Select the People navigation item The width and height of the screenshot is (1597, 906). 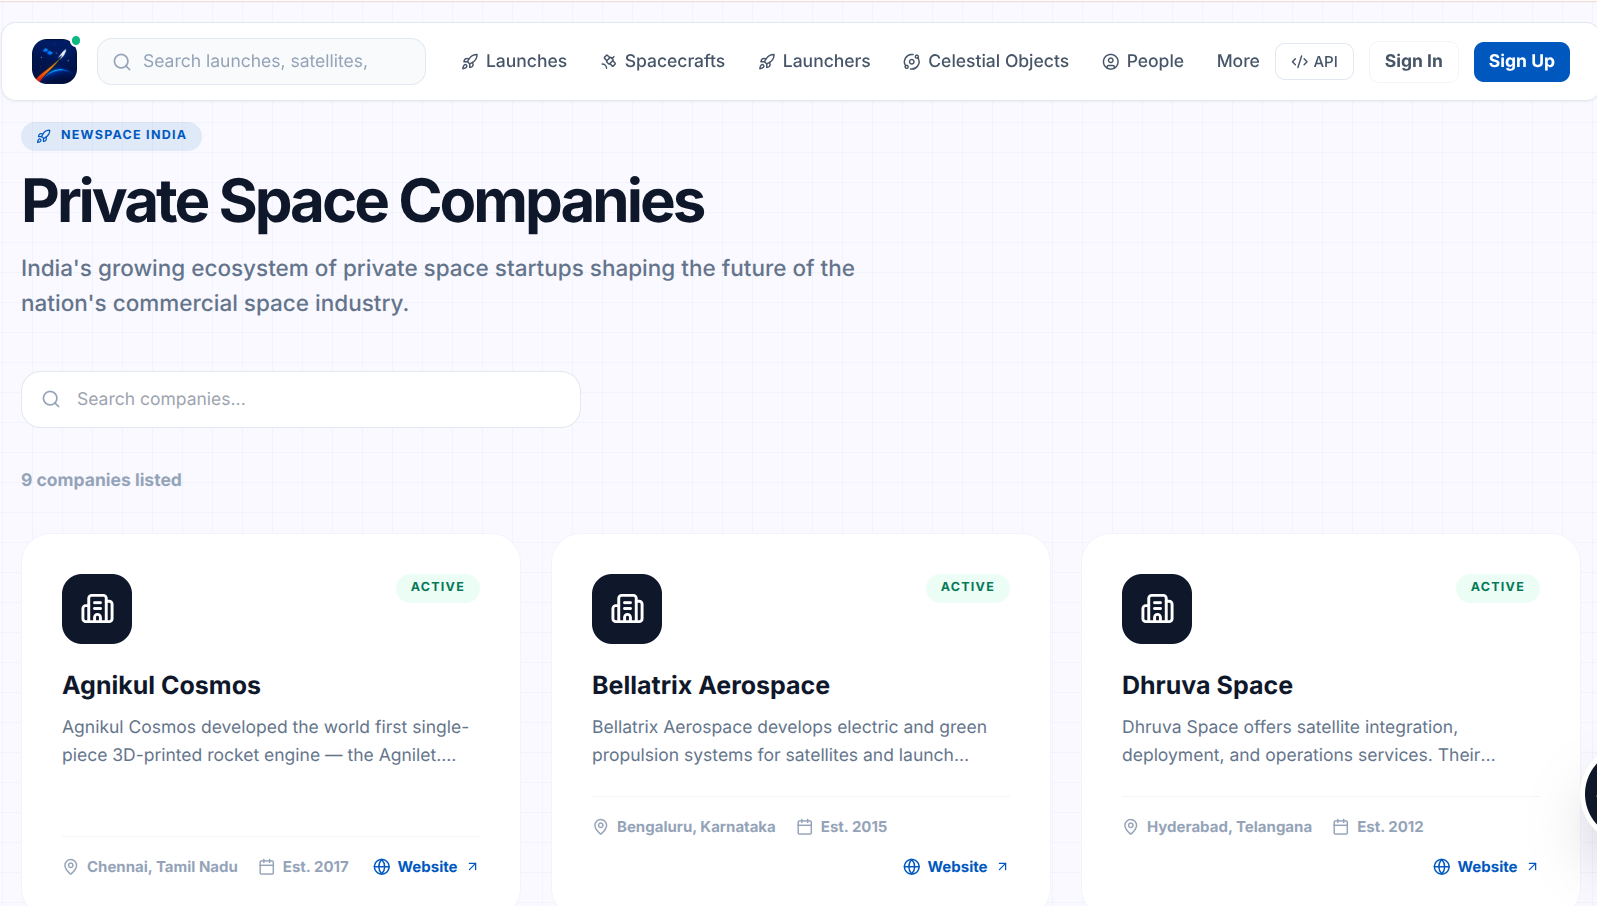point(1143,62)
